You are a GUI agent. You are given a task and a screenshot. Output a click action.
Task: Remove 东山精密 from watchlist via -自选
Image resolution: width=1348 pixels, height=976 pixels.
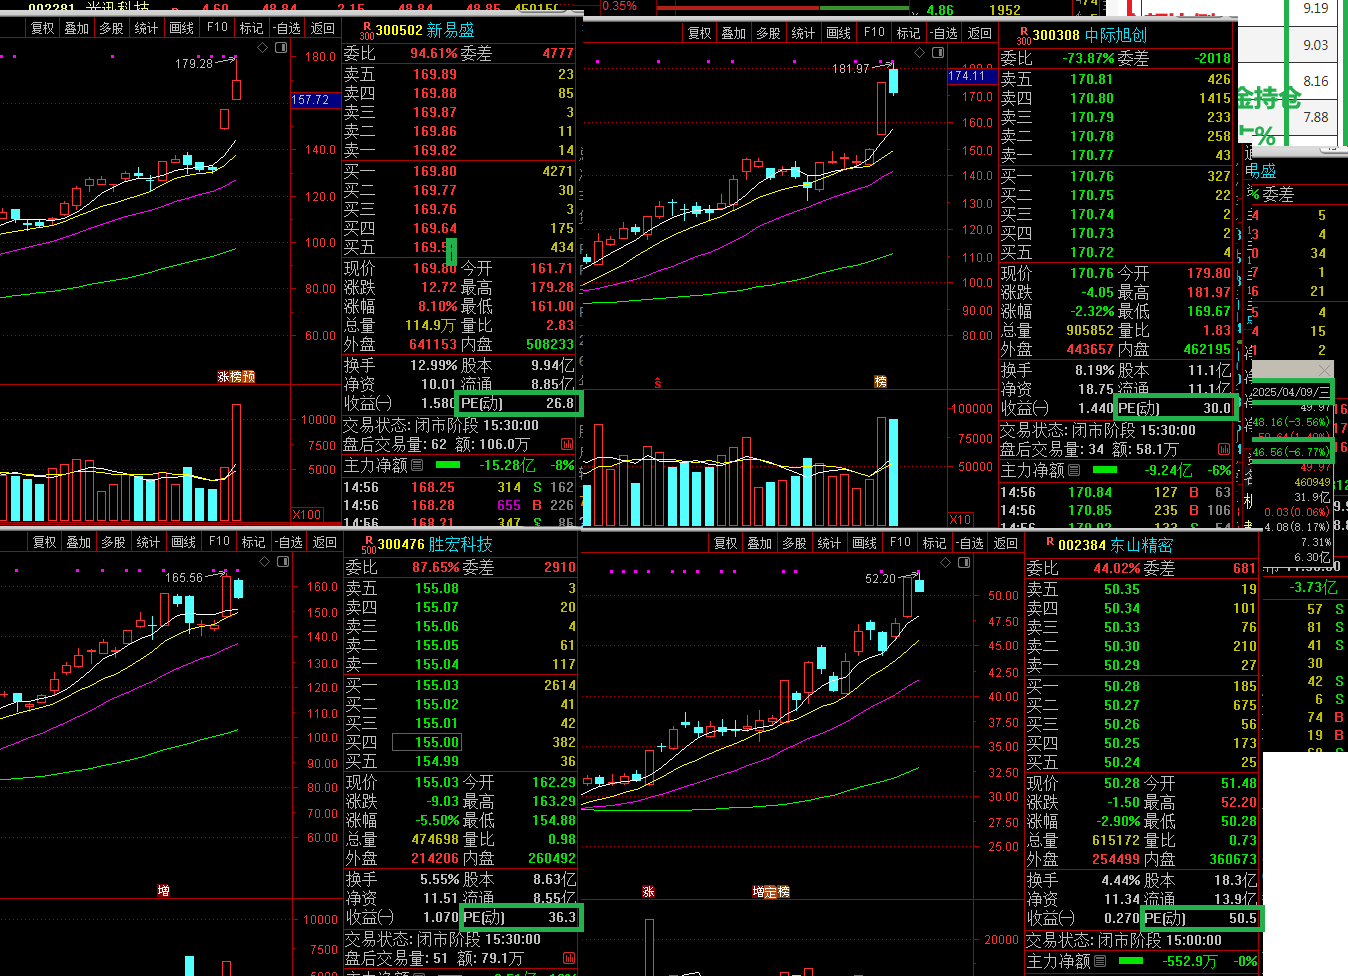(969, 543)
